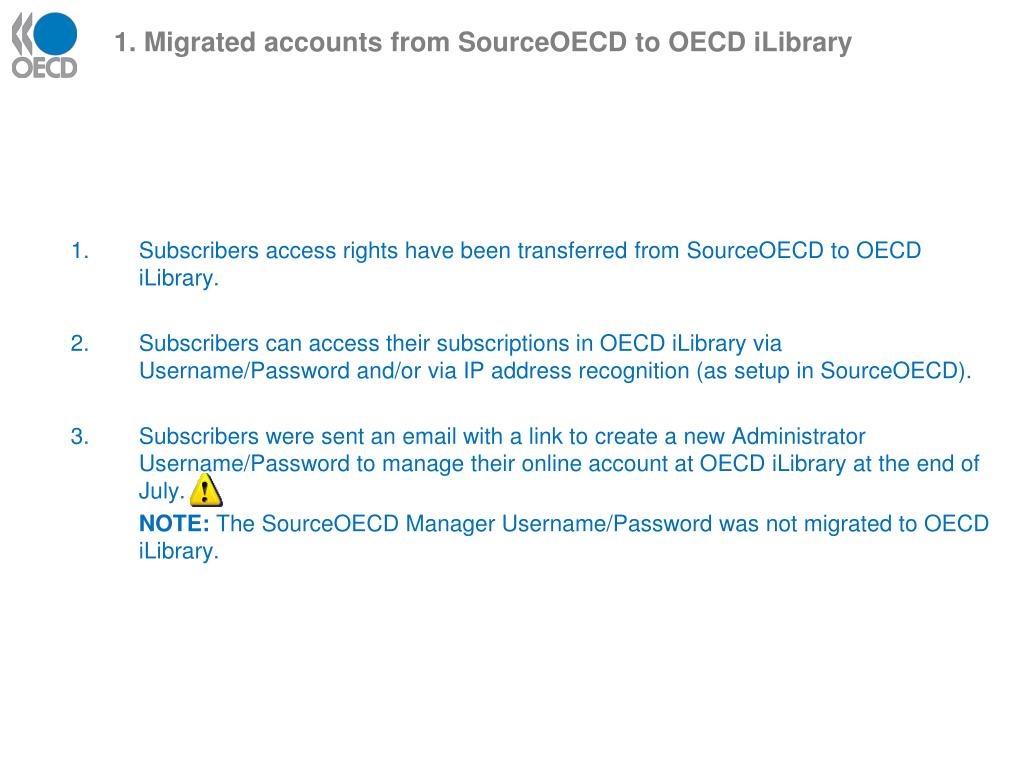Click the last iLibrary word in the note
The image size is (1024, 768).
pos(178,551)
